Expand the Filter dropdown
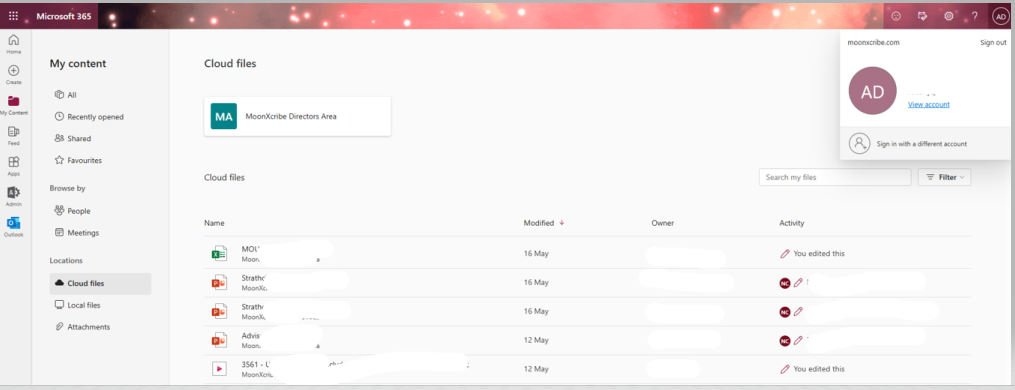The width and height of the screenshot is (1015, 390). point(944,177)
